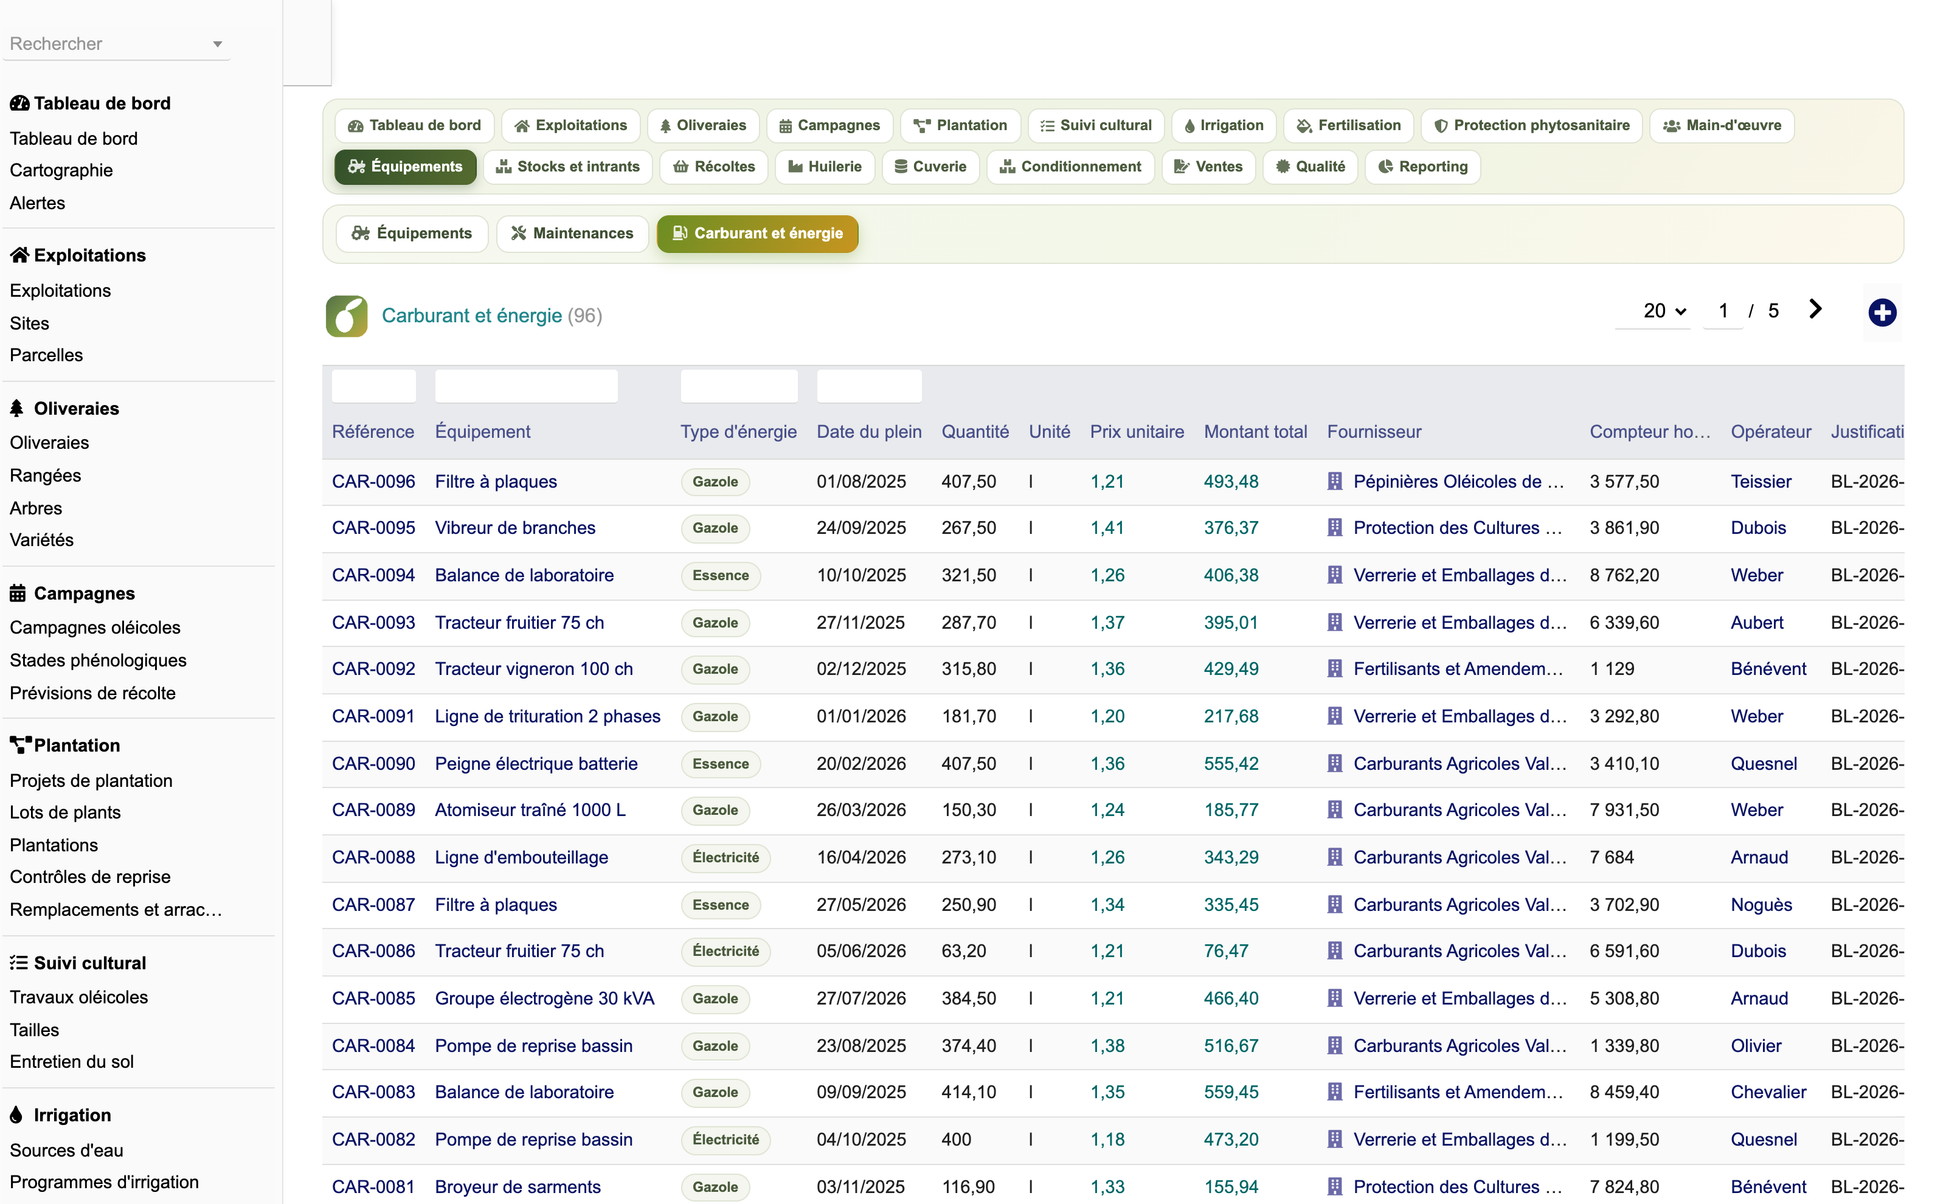This screenshot has width=1946, height=1204.
Task: Click supplier building icon in CAR-0083 row
Action: pyautogui.click(x=1334, y=1092)
